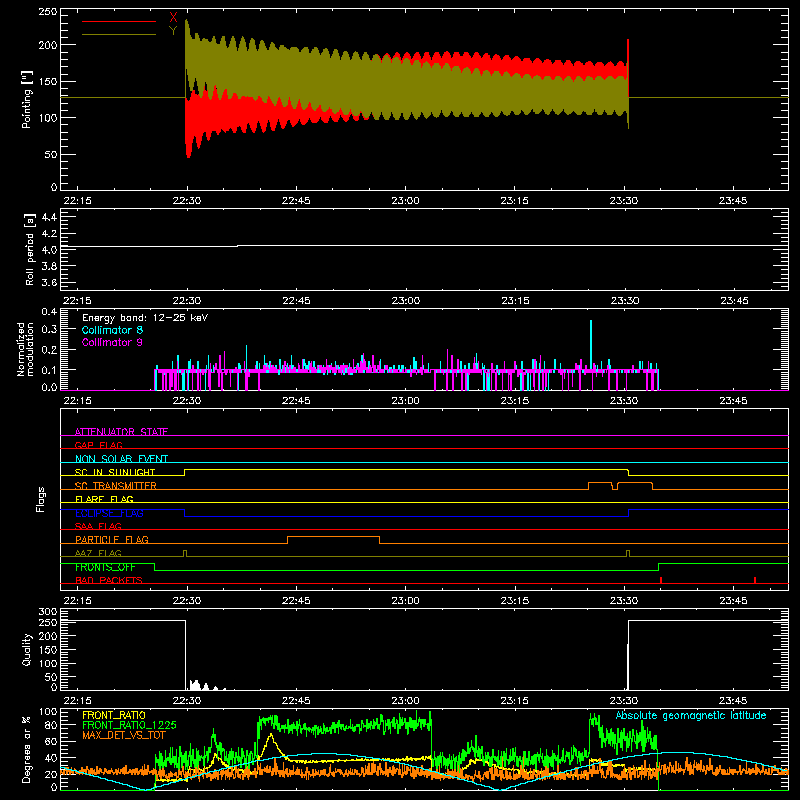The image size is (800, 800).
Task: Click the FLARE_FLAG label
Action: click(x=104, y=499)
